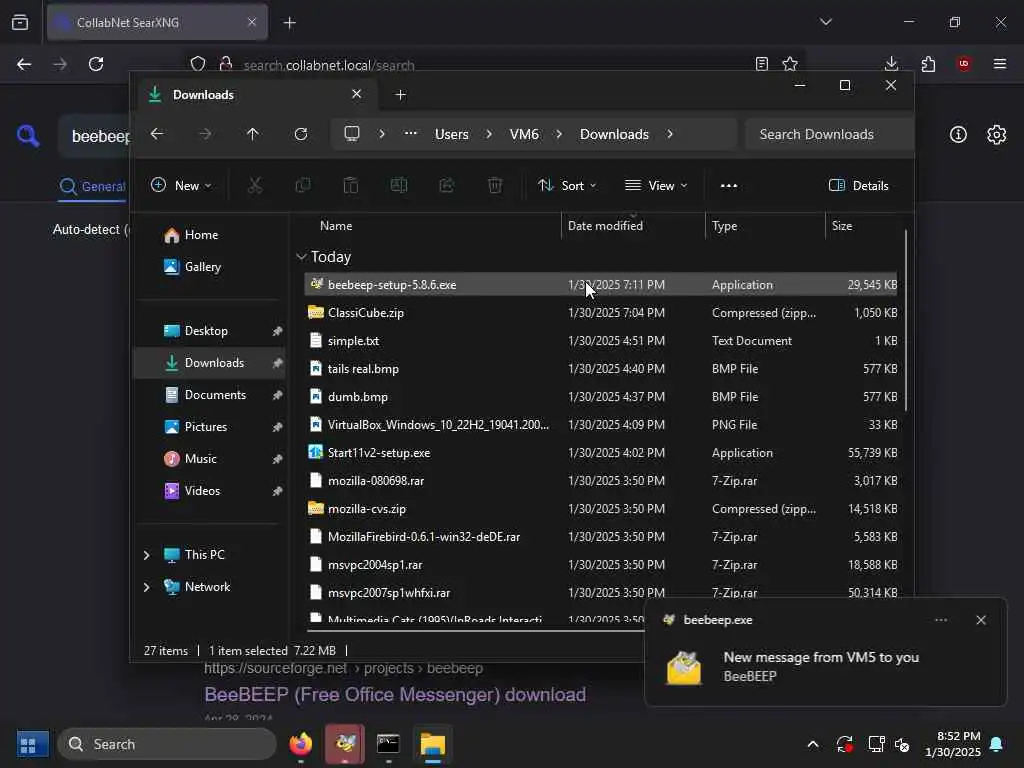The height and width of the screenshot is (768, 1024).
Task: Open the New dropdown menu
Action: point(182,185)
